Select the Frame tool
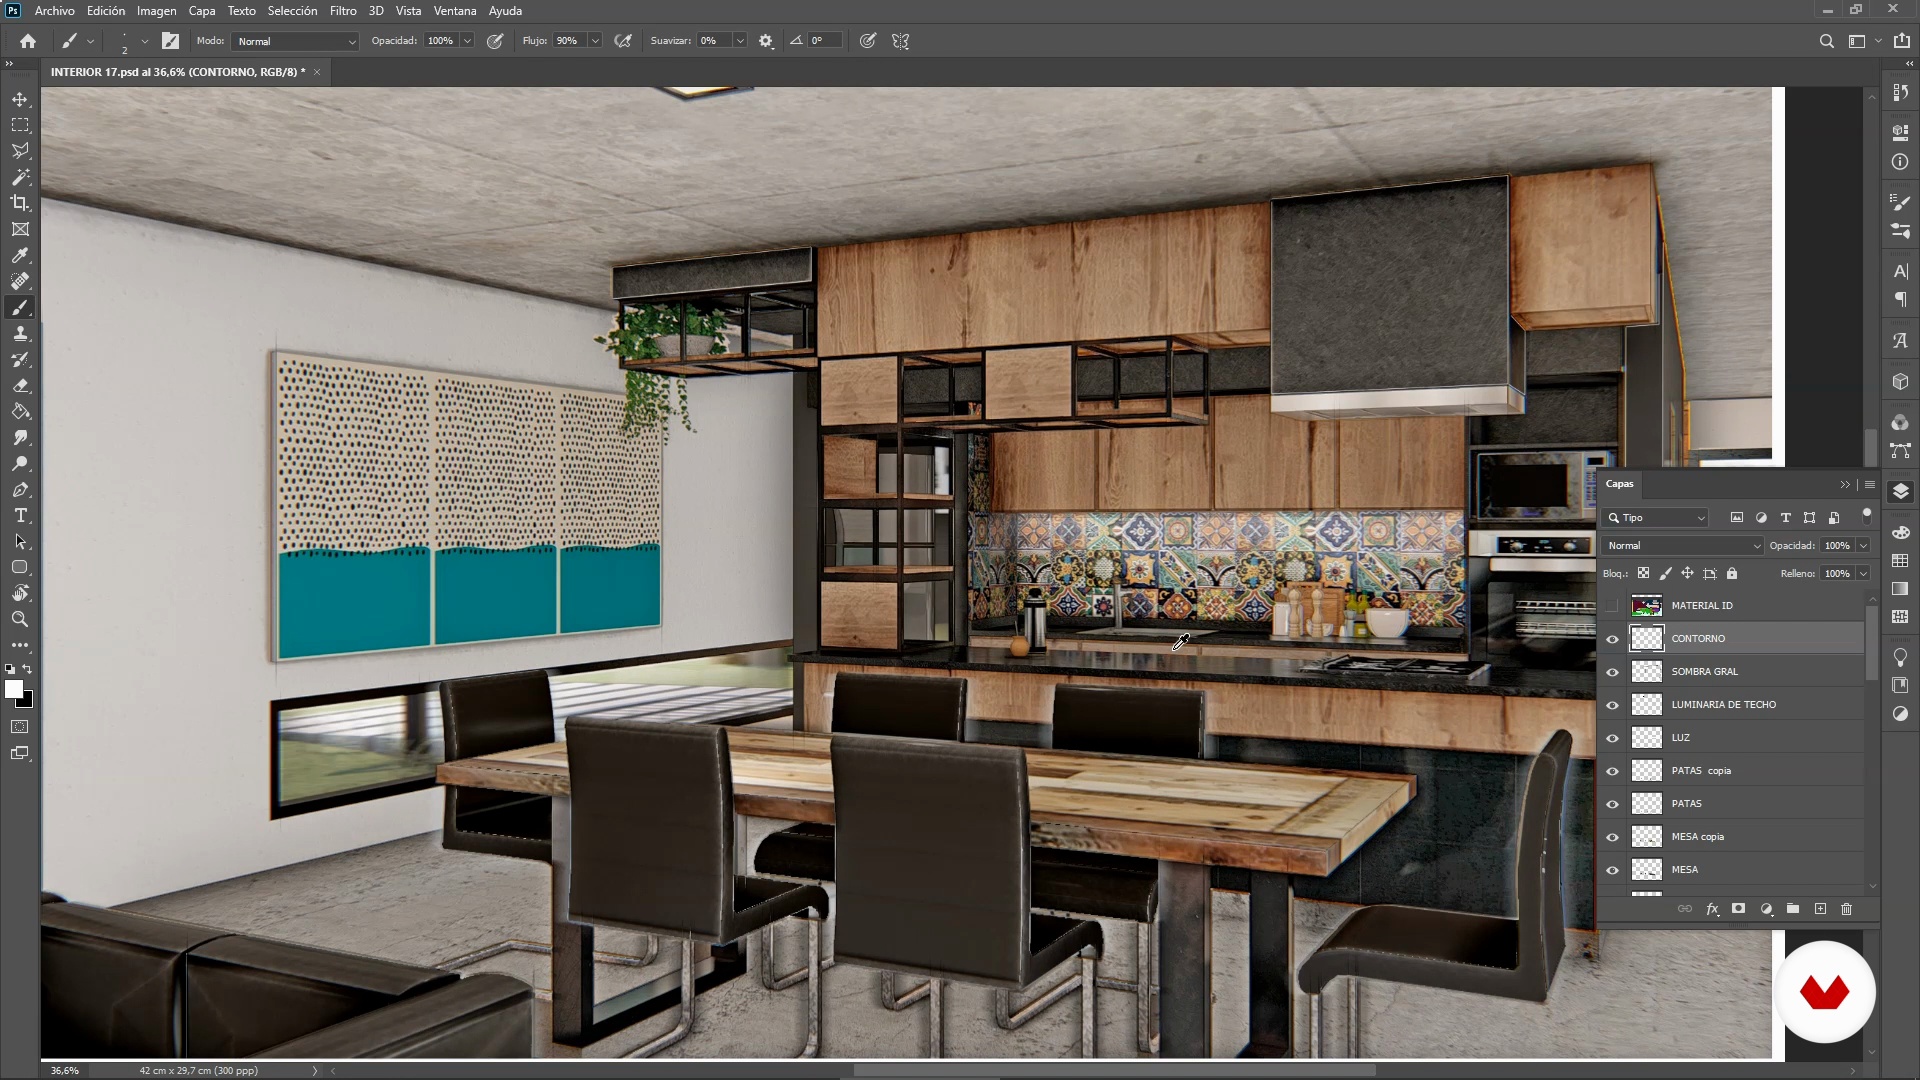 tap(20, 229)
